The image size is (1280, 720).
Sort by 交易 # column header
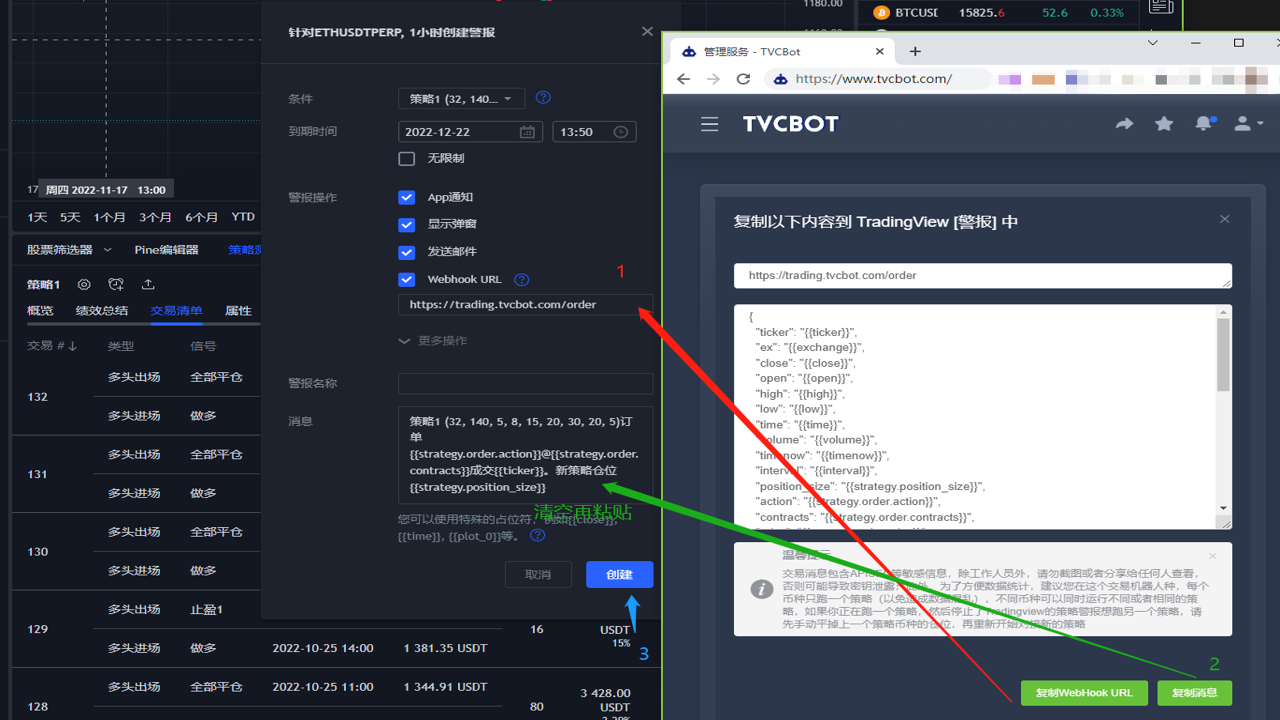click(x=52, y=346)
